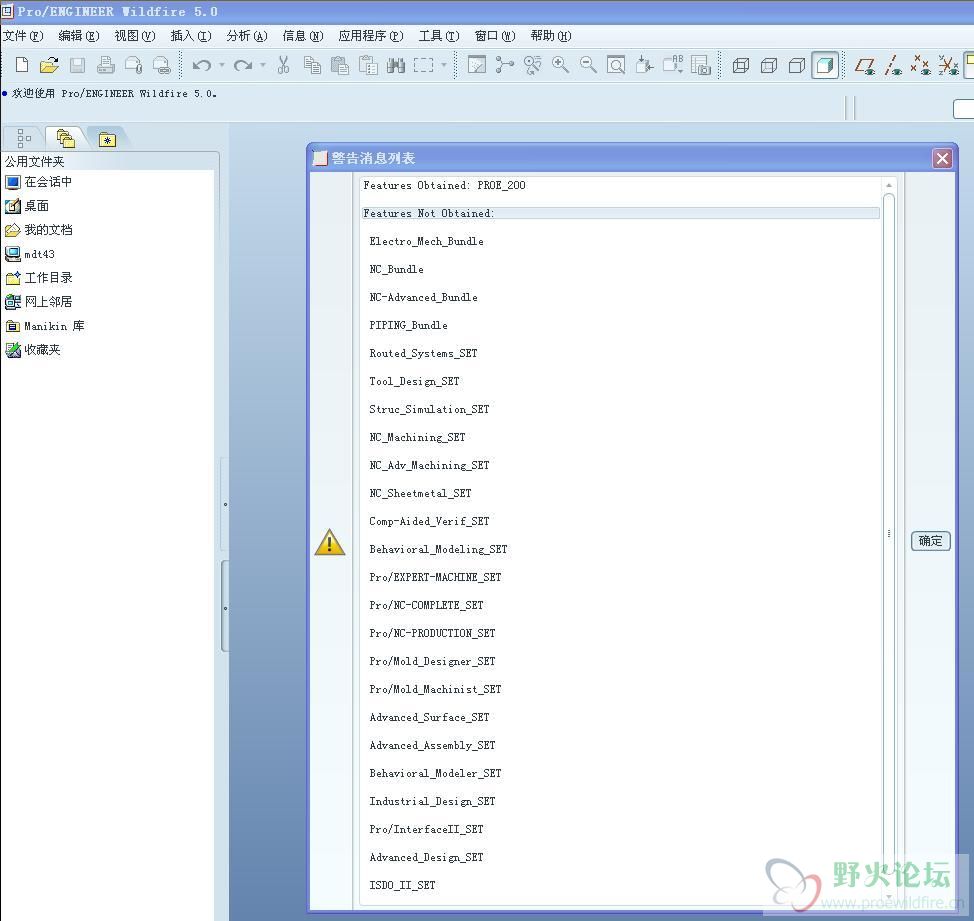Viewport: 974px width, 921px height.
Task: Toggle datum planes display
Action: pos(865,65)
